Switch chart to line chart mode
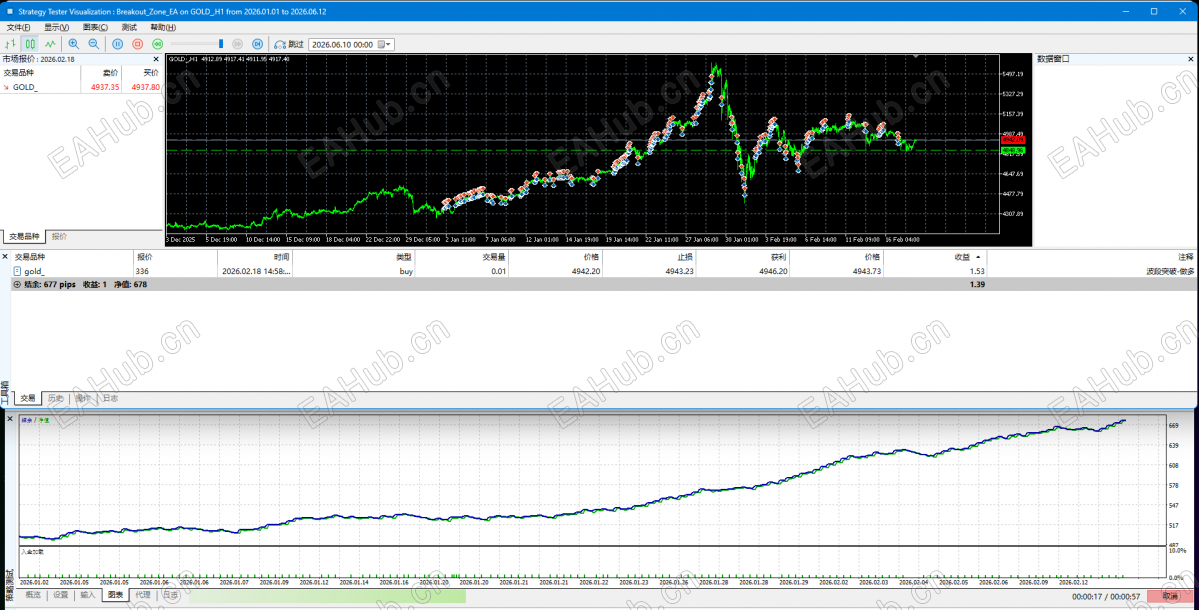This screenshot has height=610, width=1199. point(50,44)
